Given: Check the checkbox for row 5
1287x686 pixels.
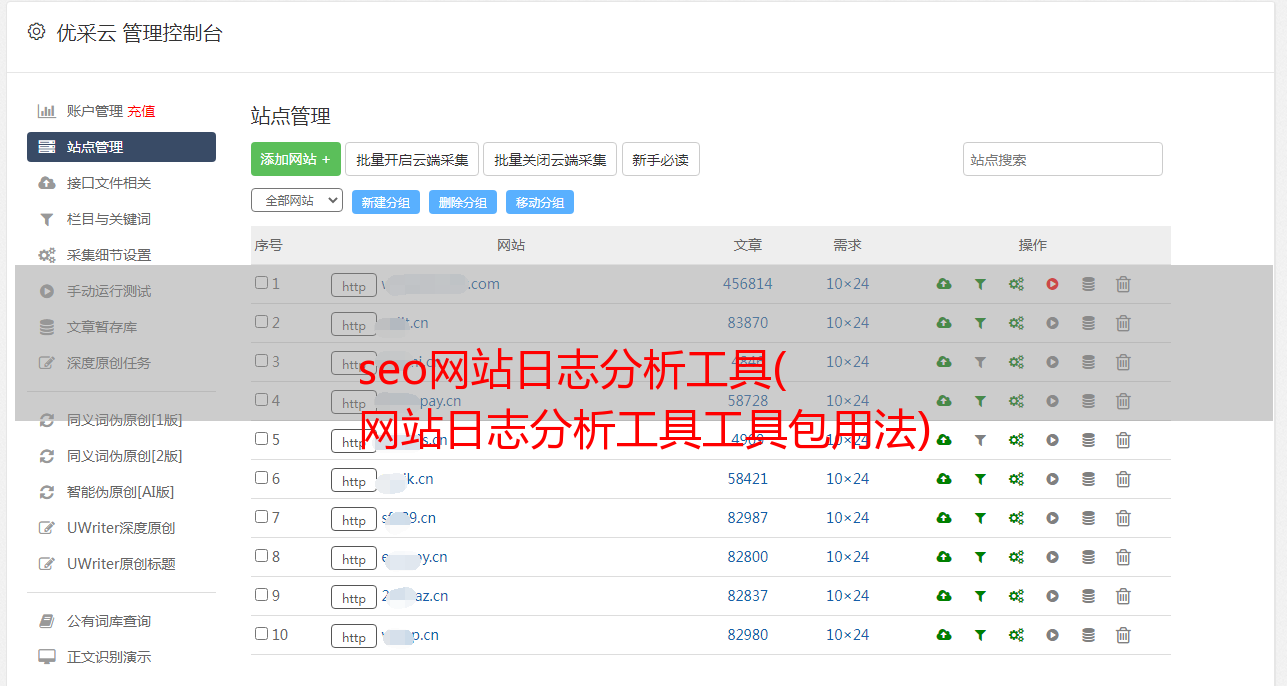Looking at the screenshot, I should click(x=261, y=439).
